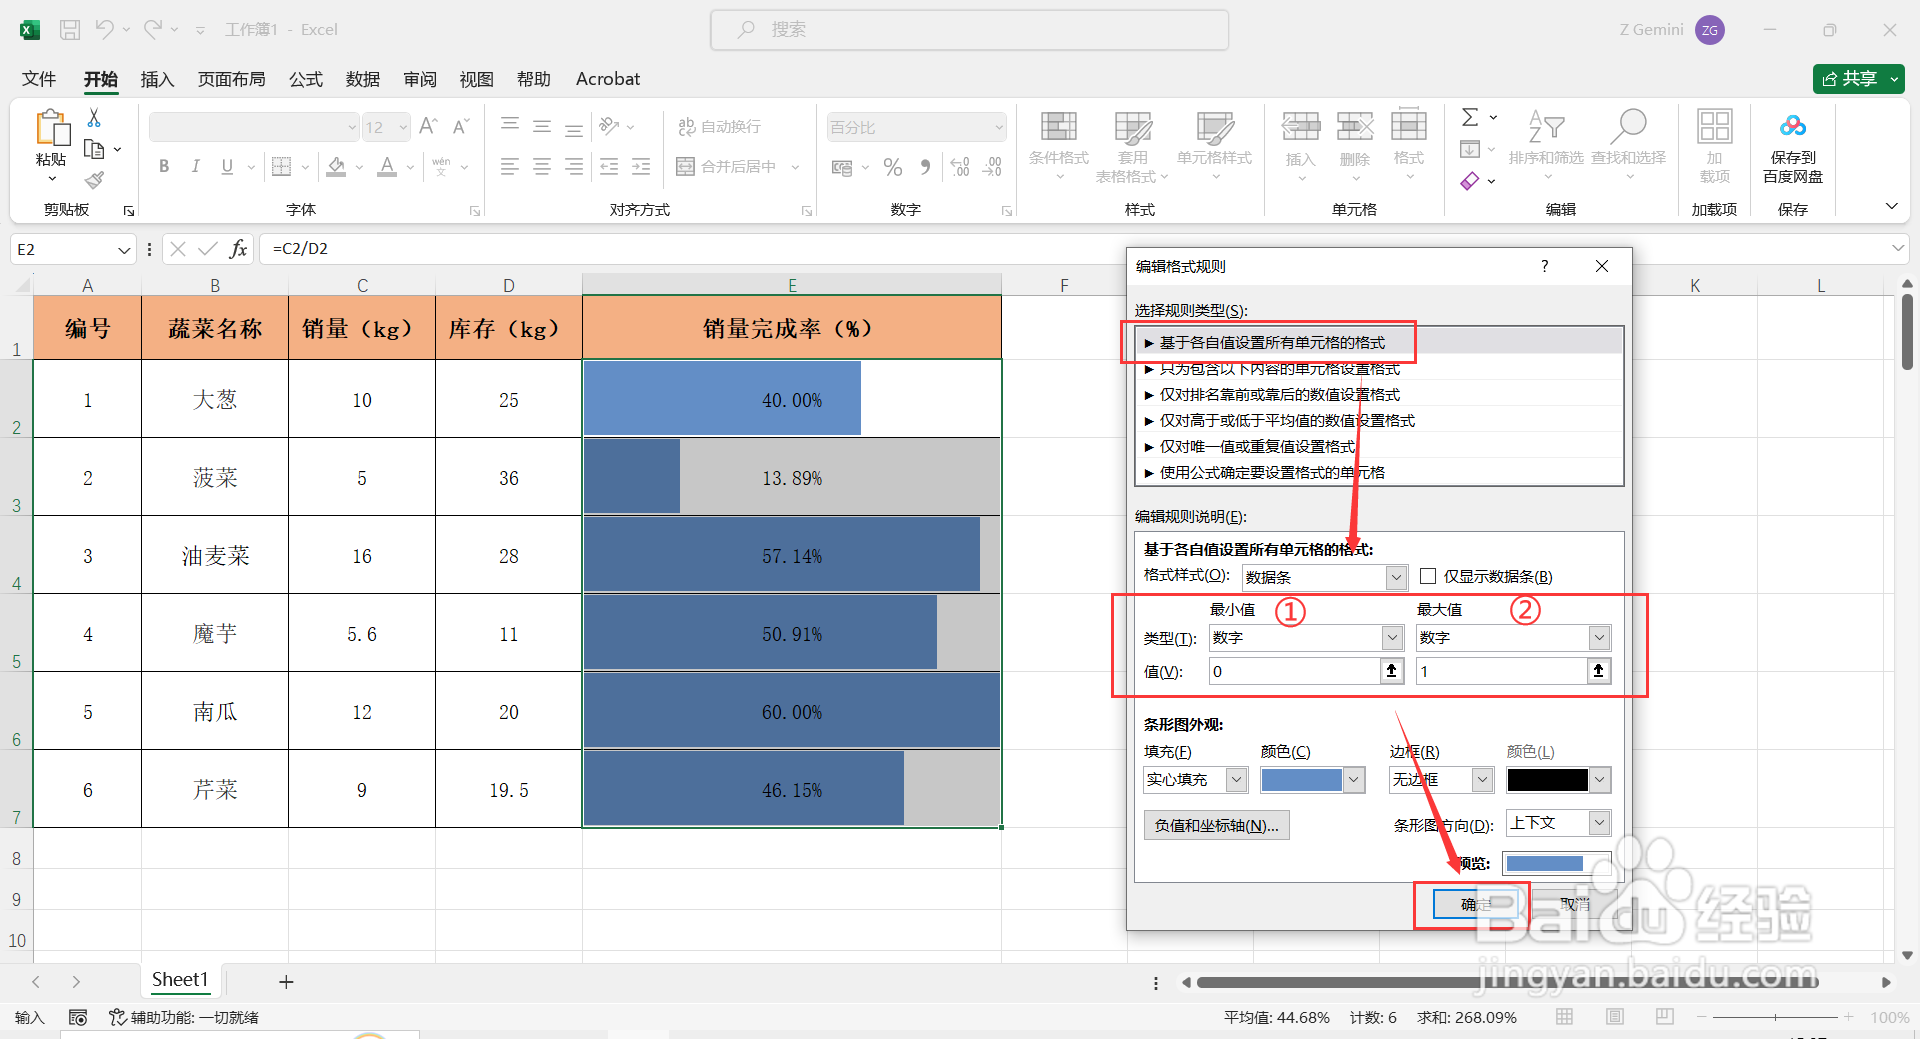
Task: Click the AutoSum sigma icon
Action: coord(1470,118)
